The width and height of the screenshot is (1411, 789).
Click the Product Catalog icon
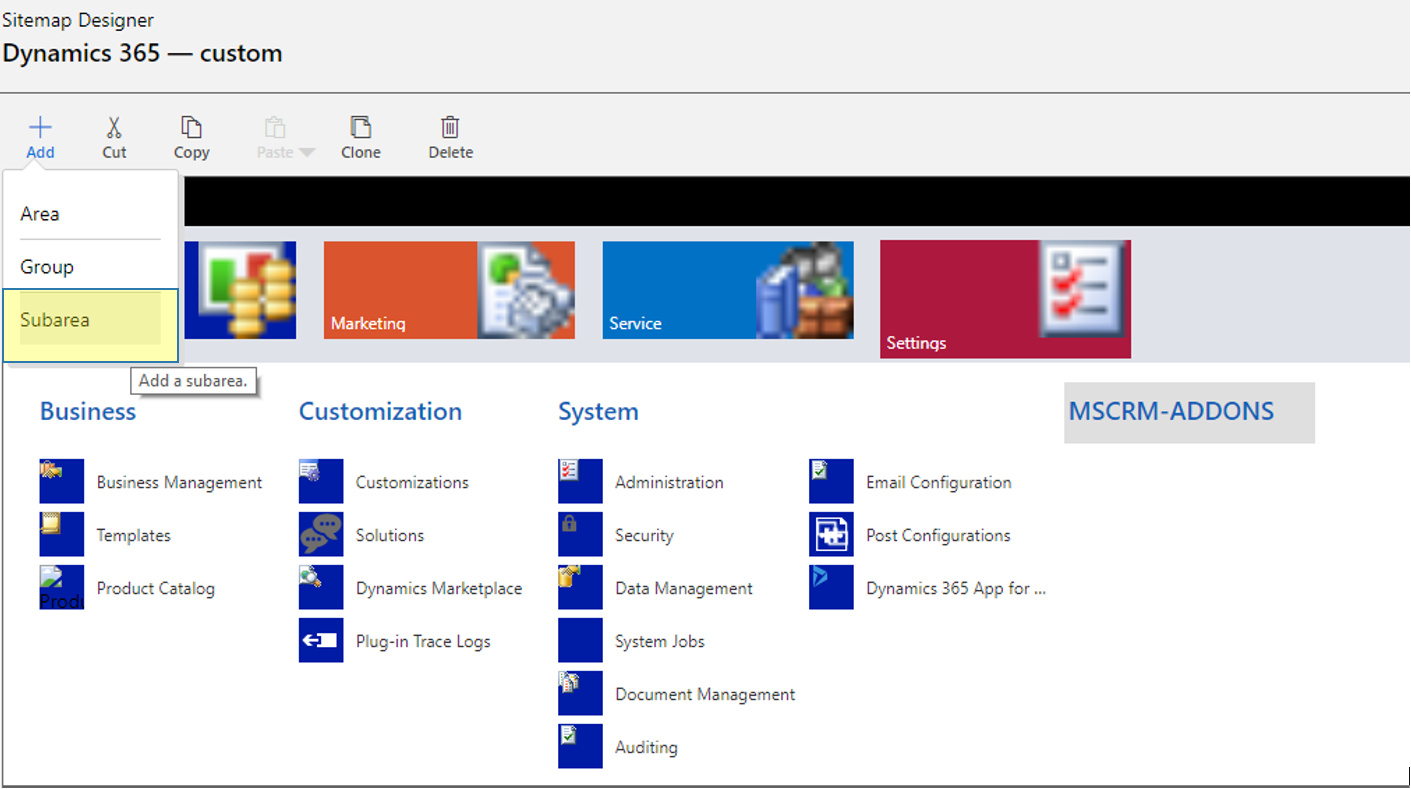click(x=62, y=587)
